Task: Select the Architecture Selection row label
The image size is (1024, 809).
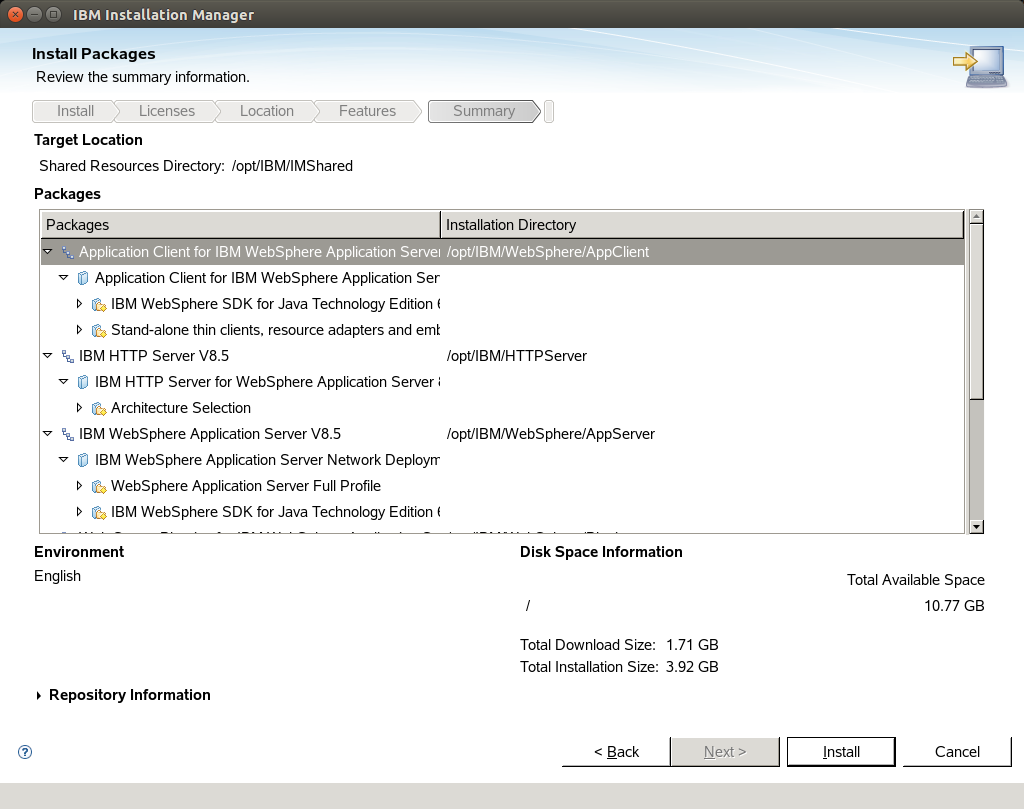Action: pyautogui.click(x=181, y=408)
